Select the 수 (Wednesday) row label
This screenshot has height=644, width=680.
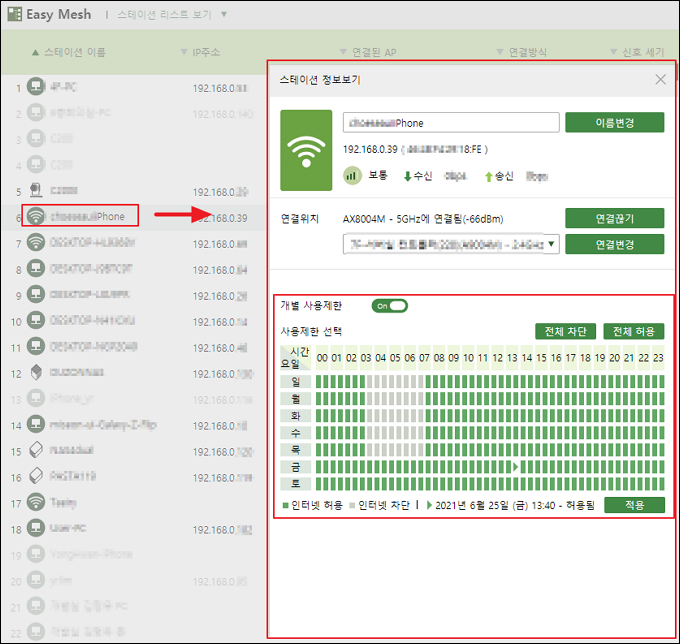(295, 432)
